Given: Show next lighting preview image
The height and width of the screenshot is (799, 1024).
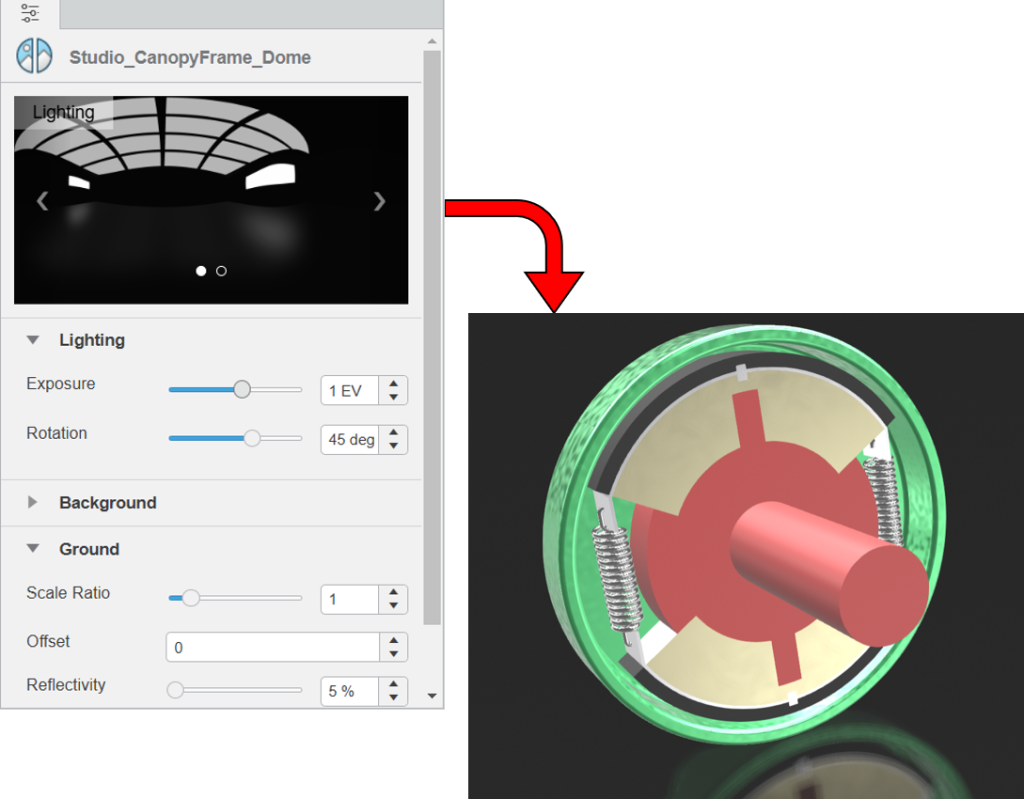Looking at the screenshot, I should click(379, 201).
